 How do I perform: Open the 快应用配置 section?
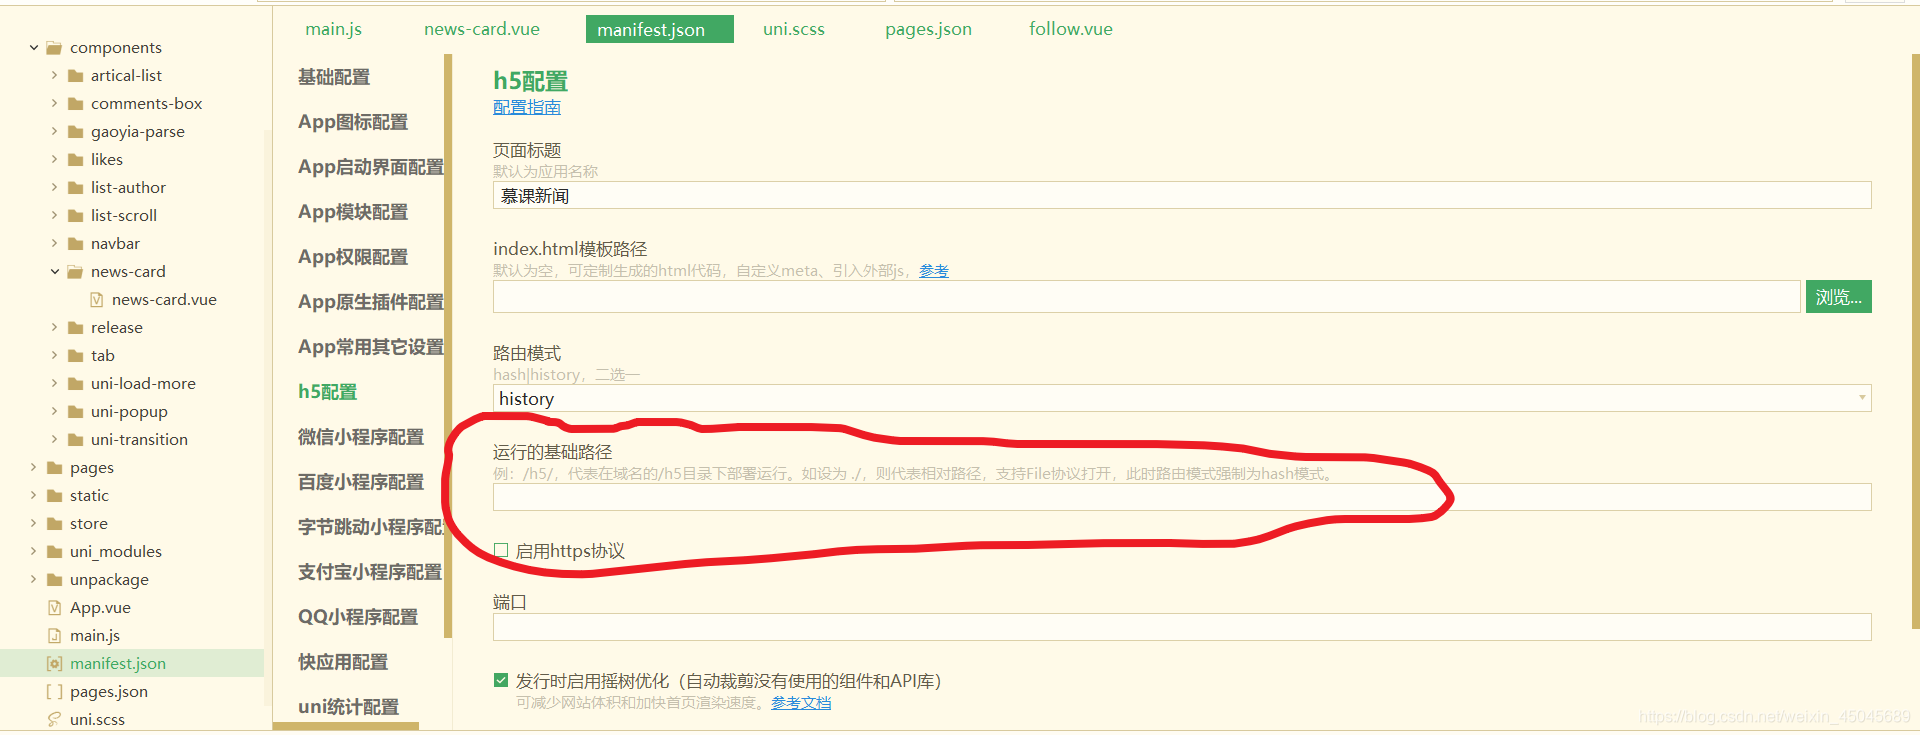tap(343, 662)
